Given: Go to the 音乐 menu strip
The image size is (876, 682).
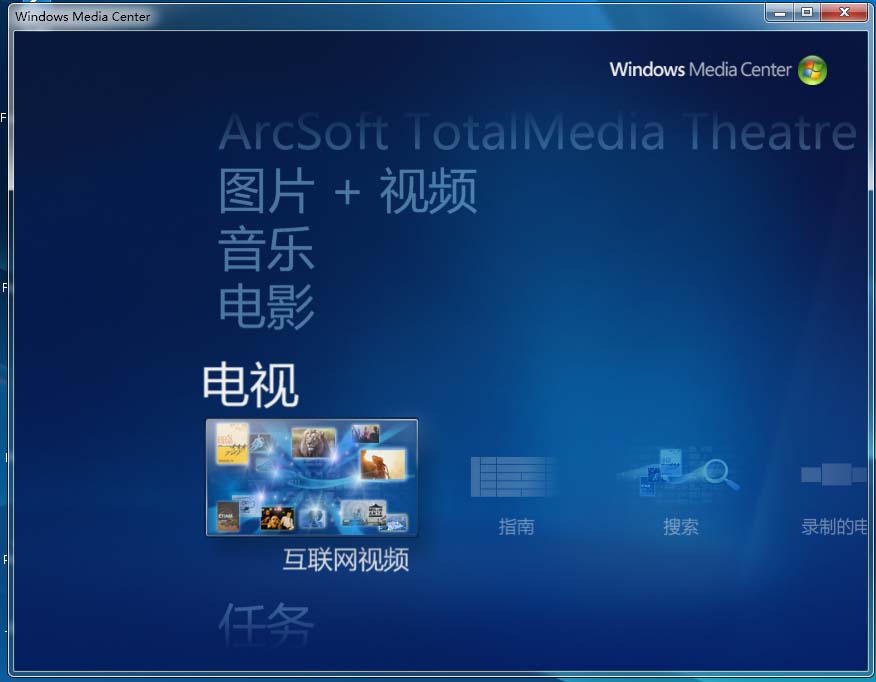Looking at the screenshot, I should tap(266, 249).
